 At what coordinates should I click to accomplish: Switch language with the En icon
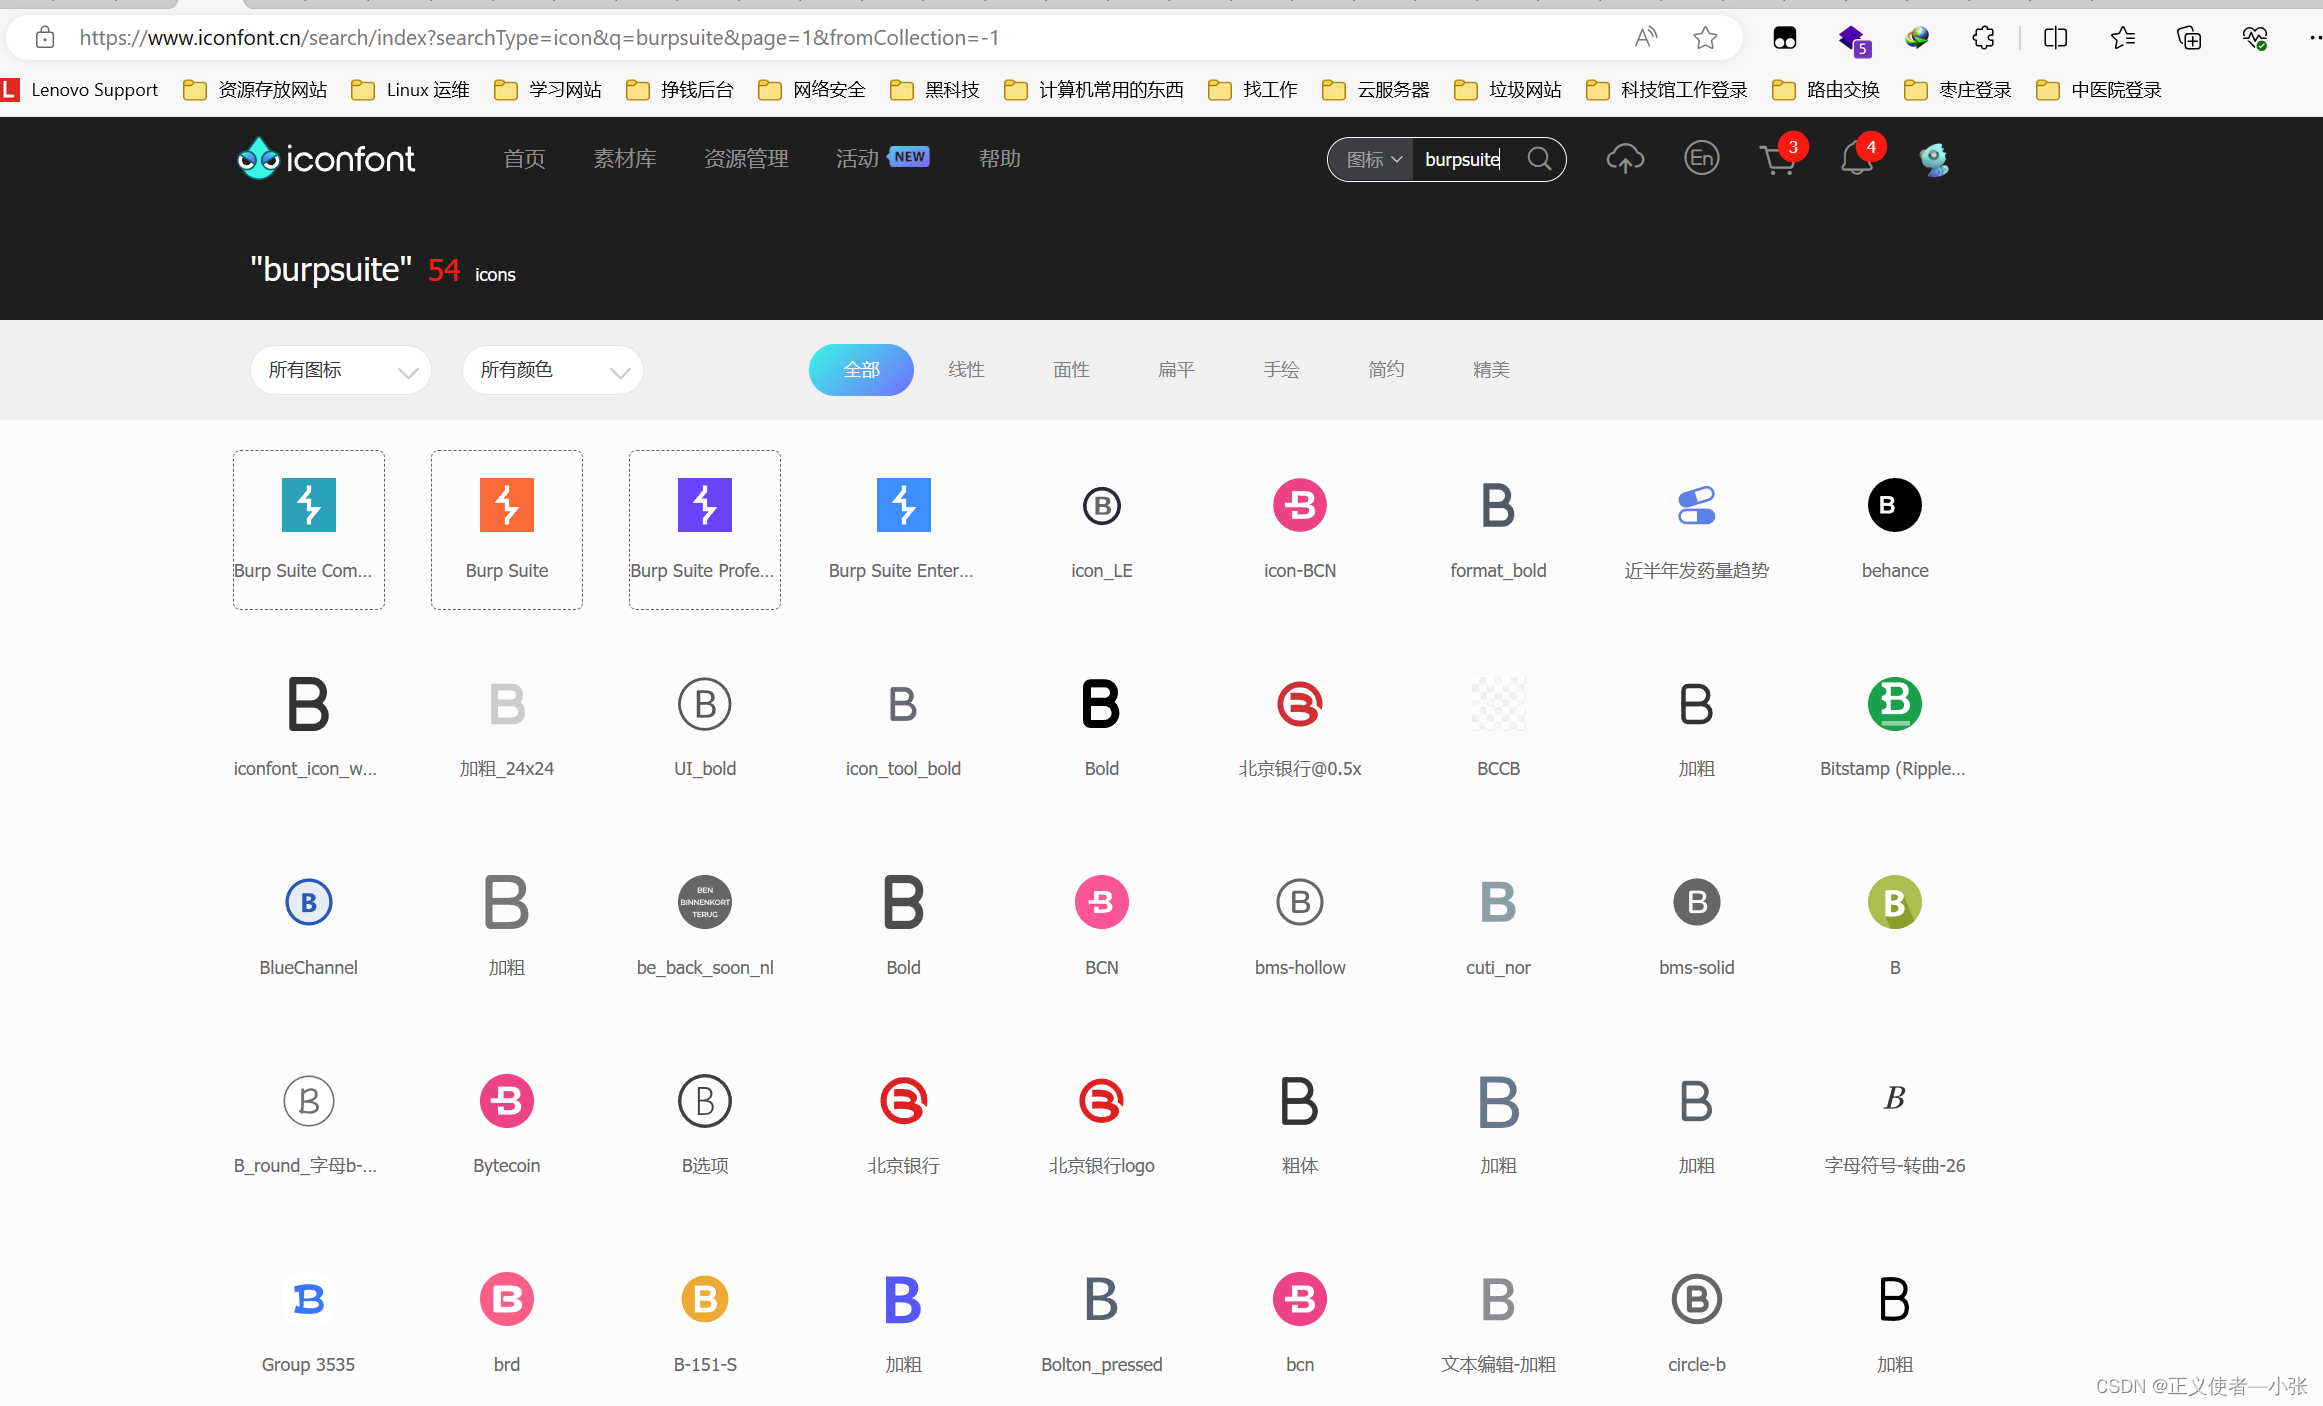(1701, 158)
